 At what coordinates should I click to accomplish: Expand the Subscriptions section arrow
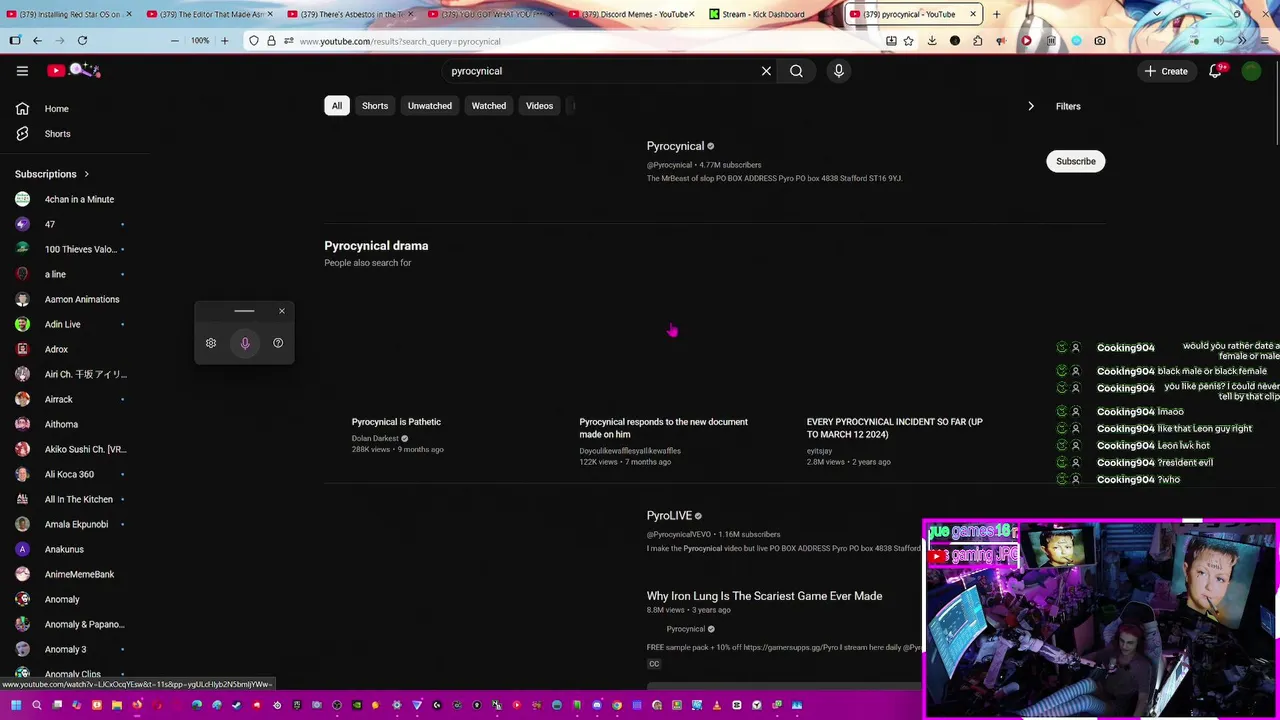[x=86, y=174]
